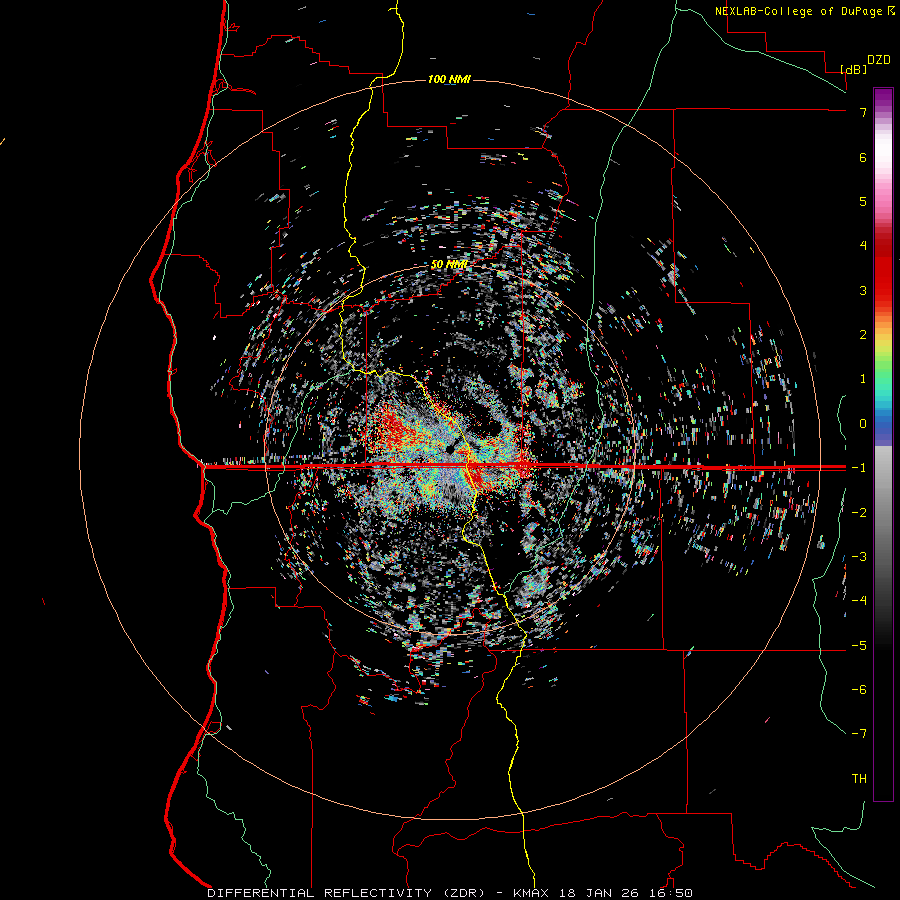Click the ZDR color scale bar
The width and height of the screenshot is (900, 900).
(x=883, y=444)
